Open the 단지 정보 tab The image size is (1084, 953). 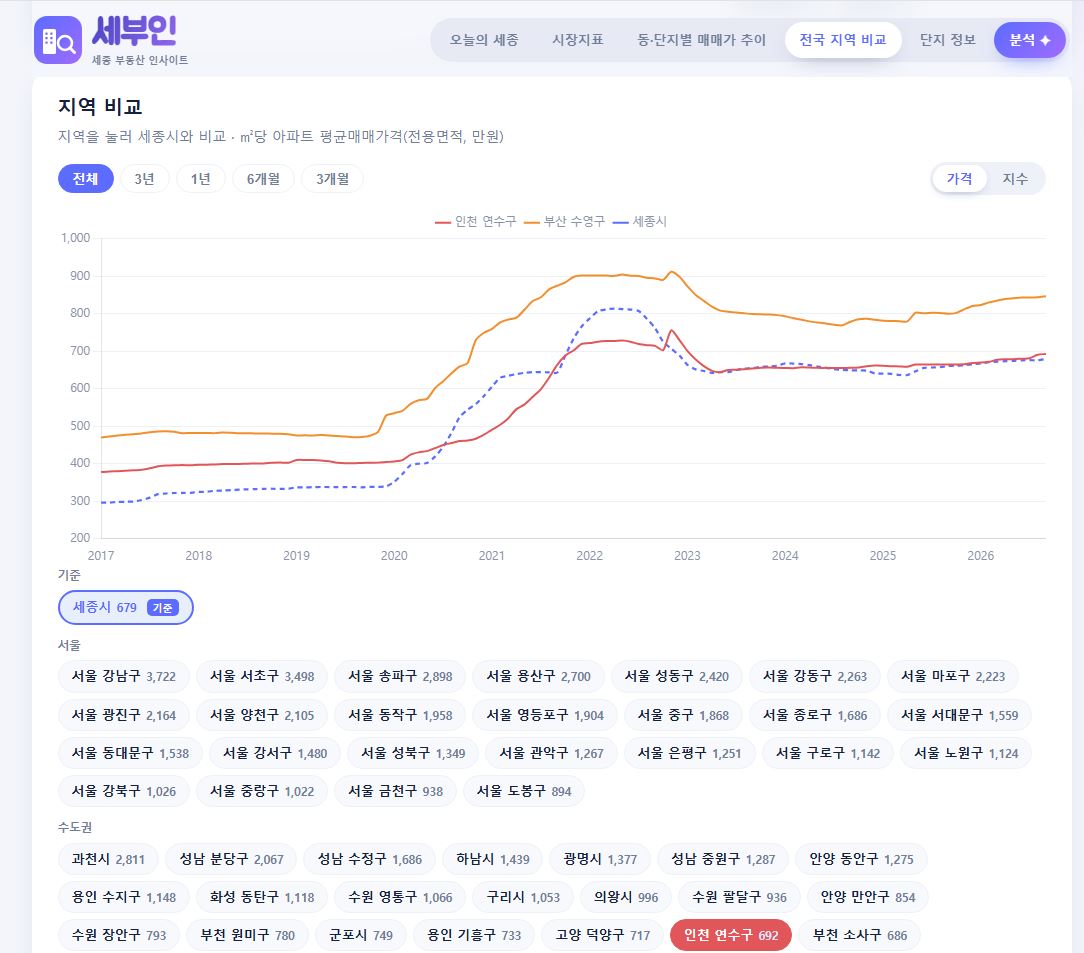(x=947, y=40)
